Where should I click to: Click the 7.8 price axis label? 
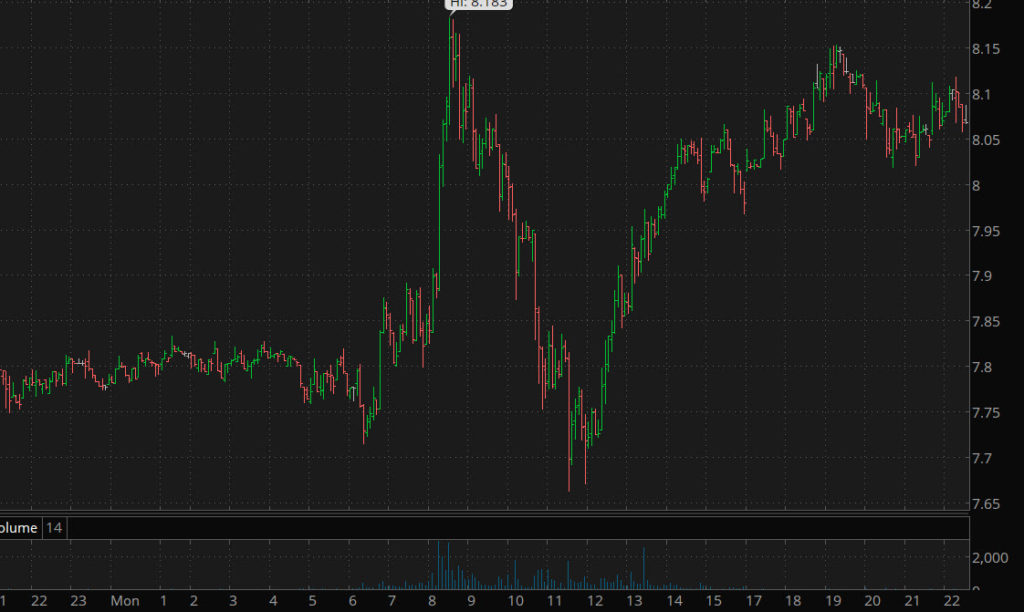[x=981, y=367]
